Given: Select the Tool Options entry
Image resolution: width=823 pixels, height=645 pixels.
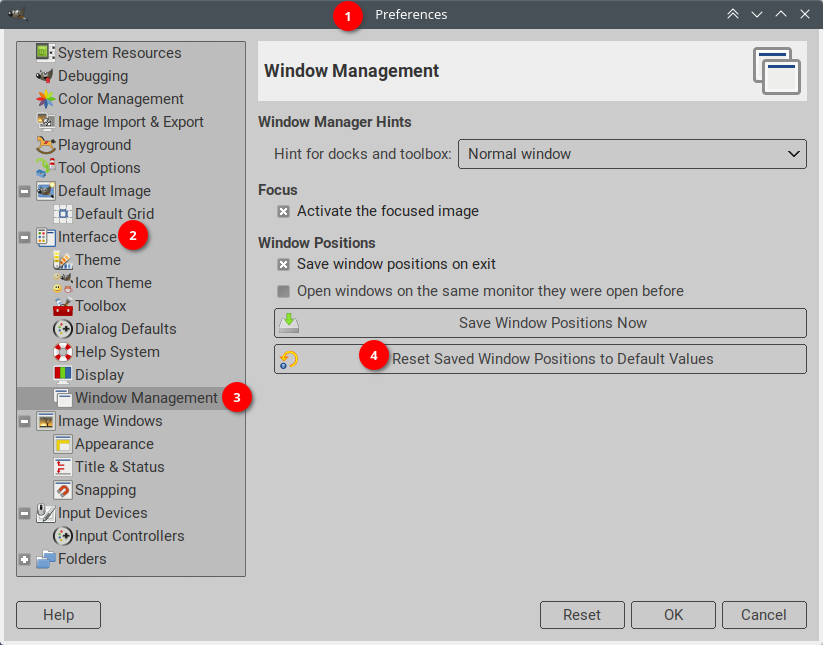Looking at the screenshot, I should click(99, 168).
